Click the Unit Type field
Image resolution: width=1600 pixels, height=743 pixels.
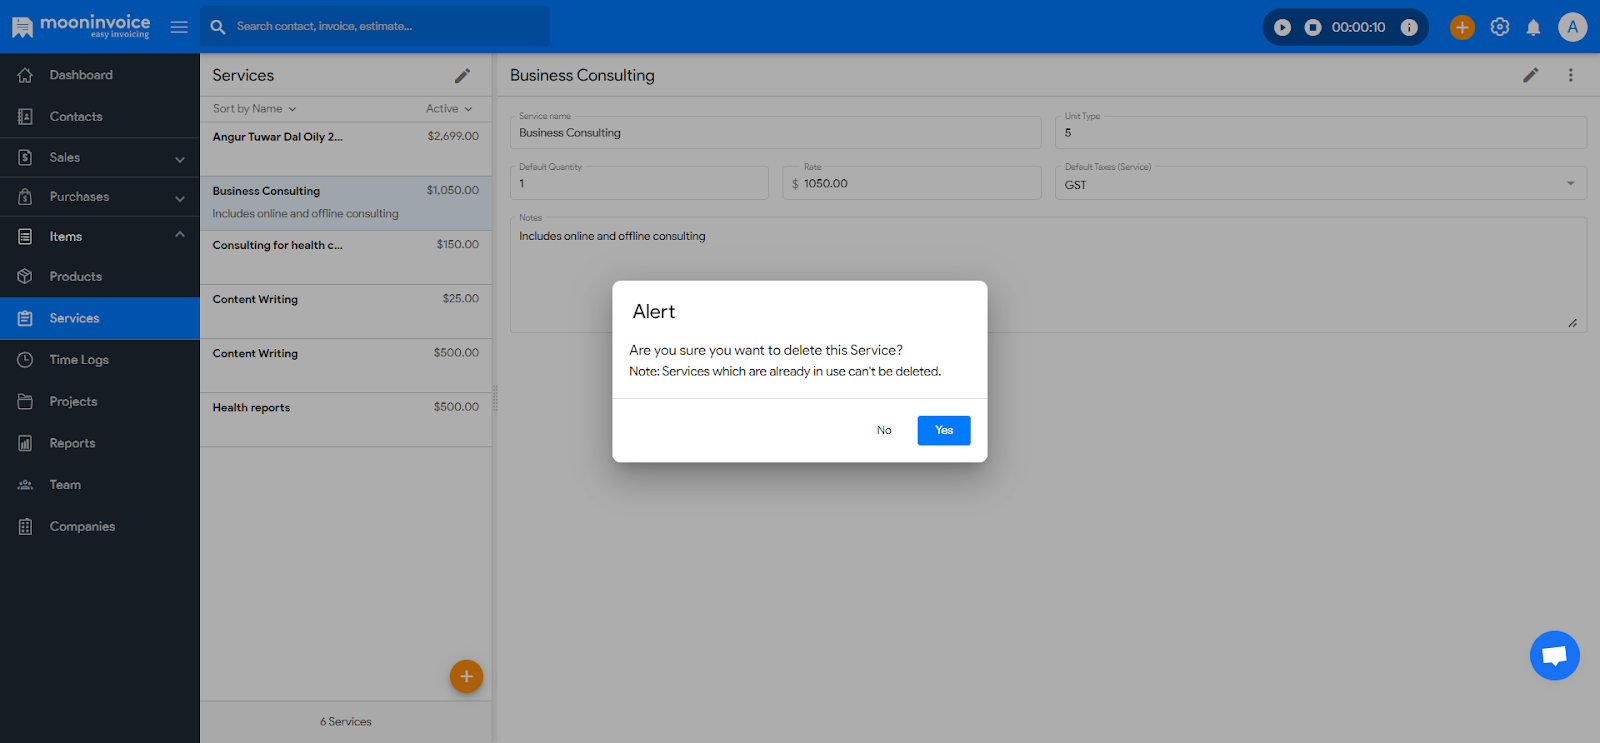point(1321,133)
